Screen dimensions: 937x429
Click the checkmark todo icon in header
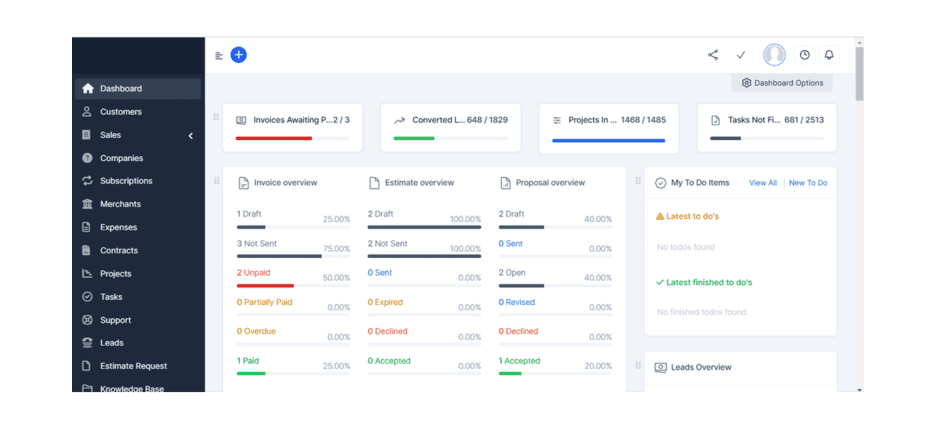741,55
